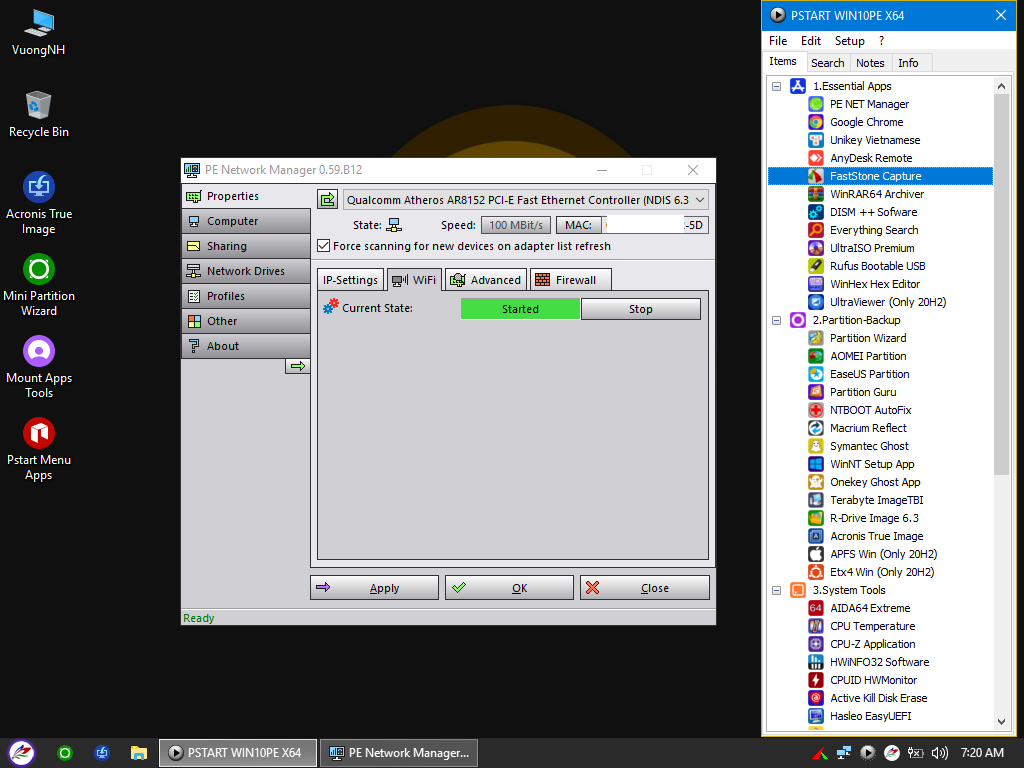
Task: Open AIDA64 Extreme item
Action: pyautogui.click(x=870, y=608)
